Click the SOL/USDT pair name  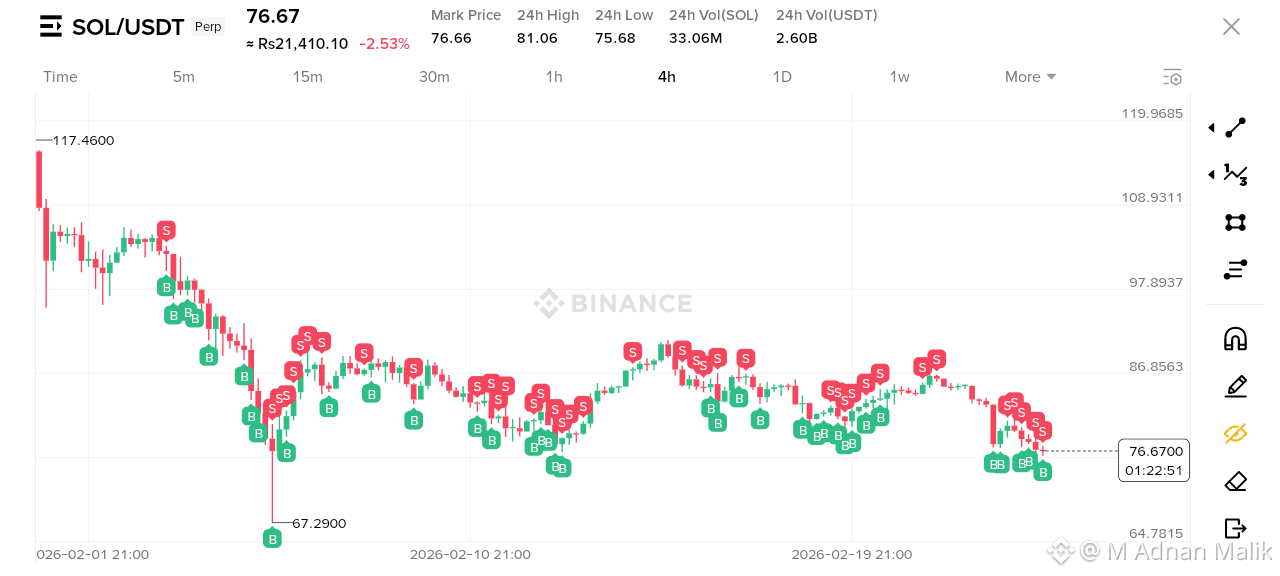point(128,27)
